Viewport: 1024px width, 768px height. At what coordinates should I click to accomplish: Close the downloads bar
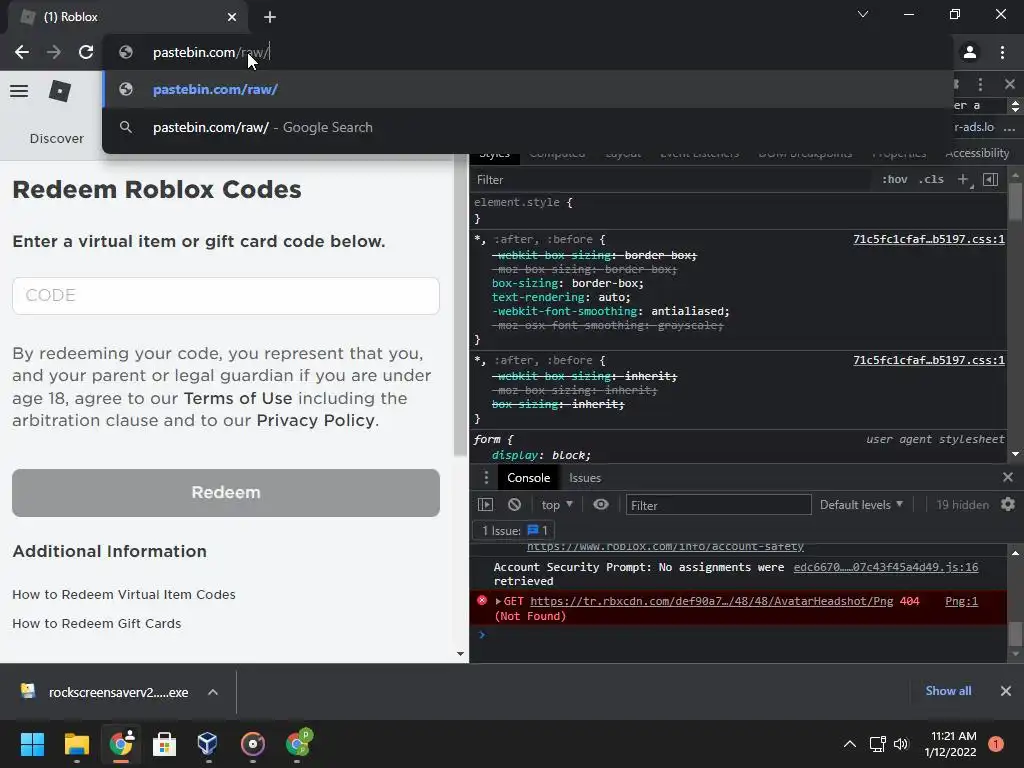(x=1006, y=691)
